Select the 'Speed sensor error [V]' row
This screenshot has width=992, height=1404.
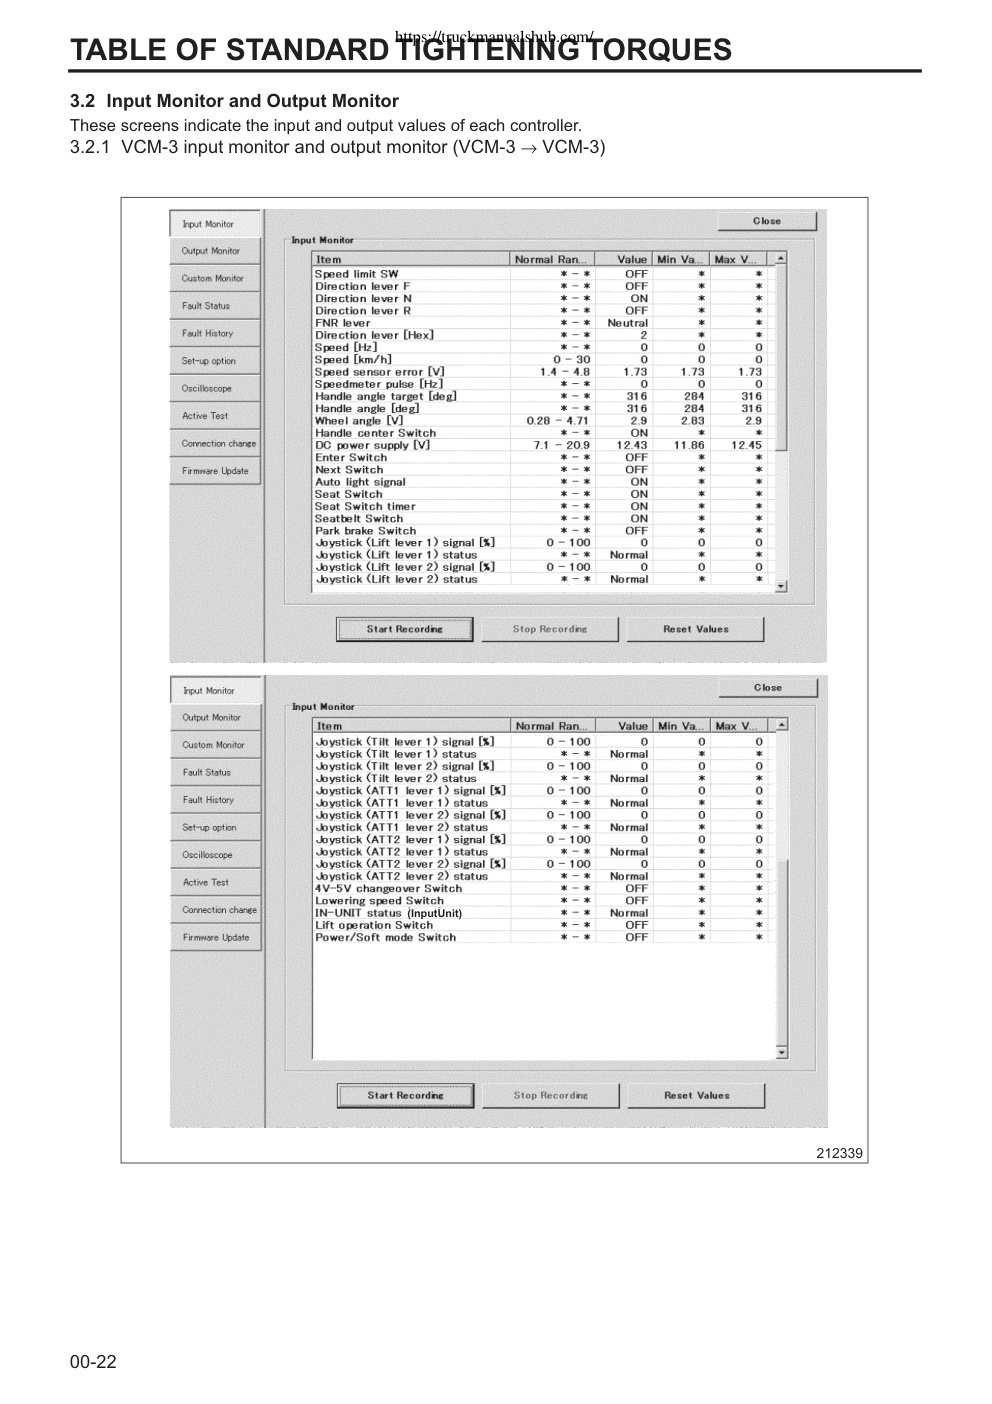tap(543, 372)
